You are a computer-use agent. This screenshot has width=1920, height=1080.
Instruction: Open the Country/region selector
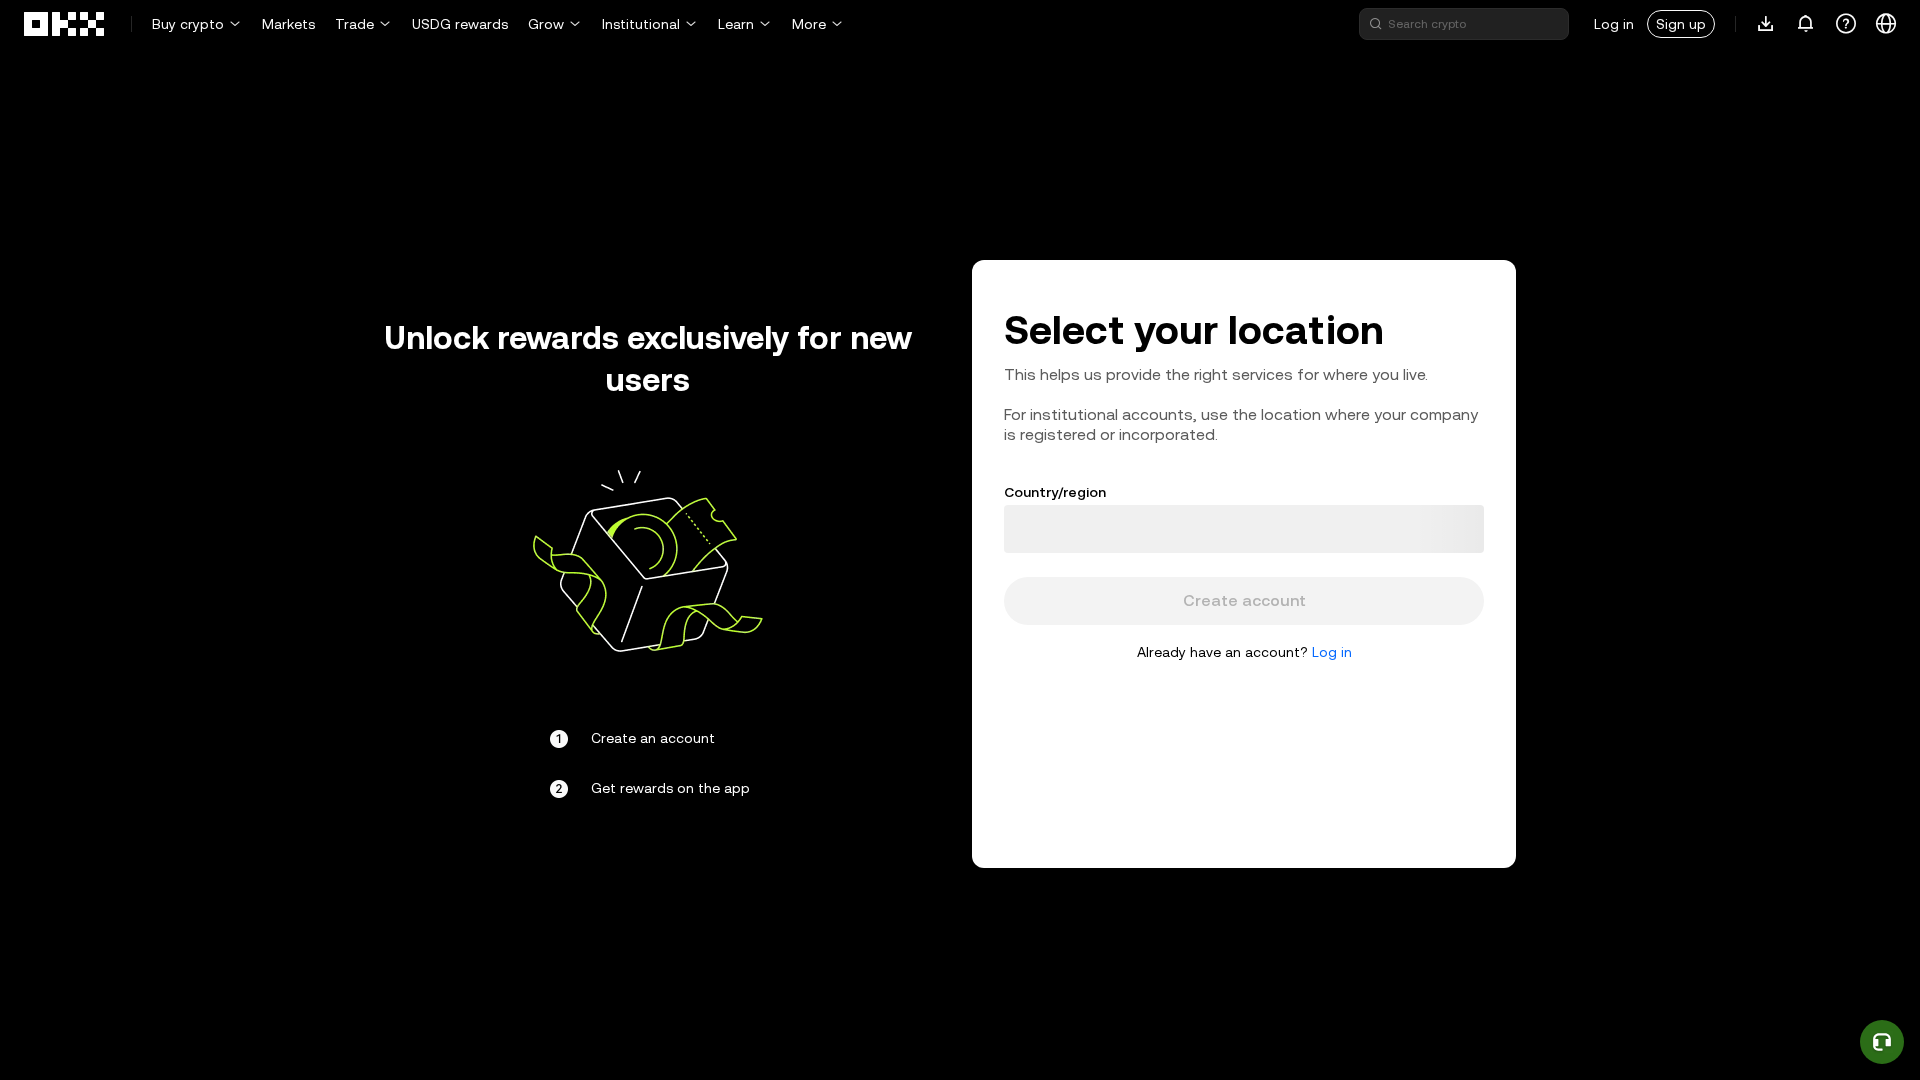click(1244, 529)
